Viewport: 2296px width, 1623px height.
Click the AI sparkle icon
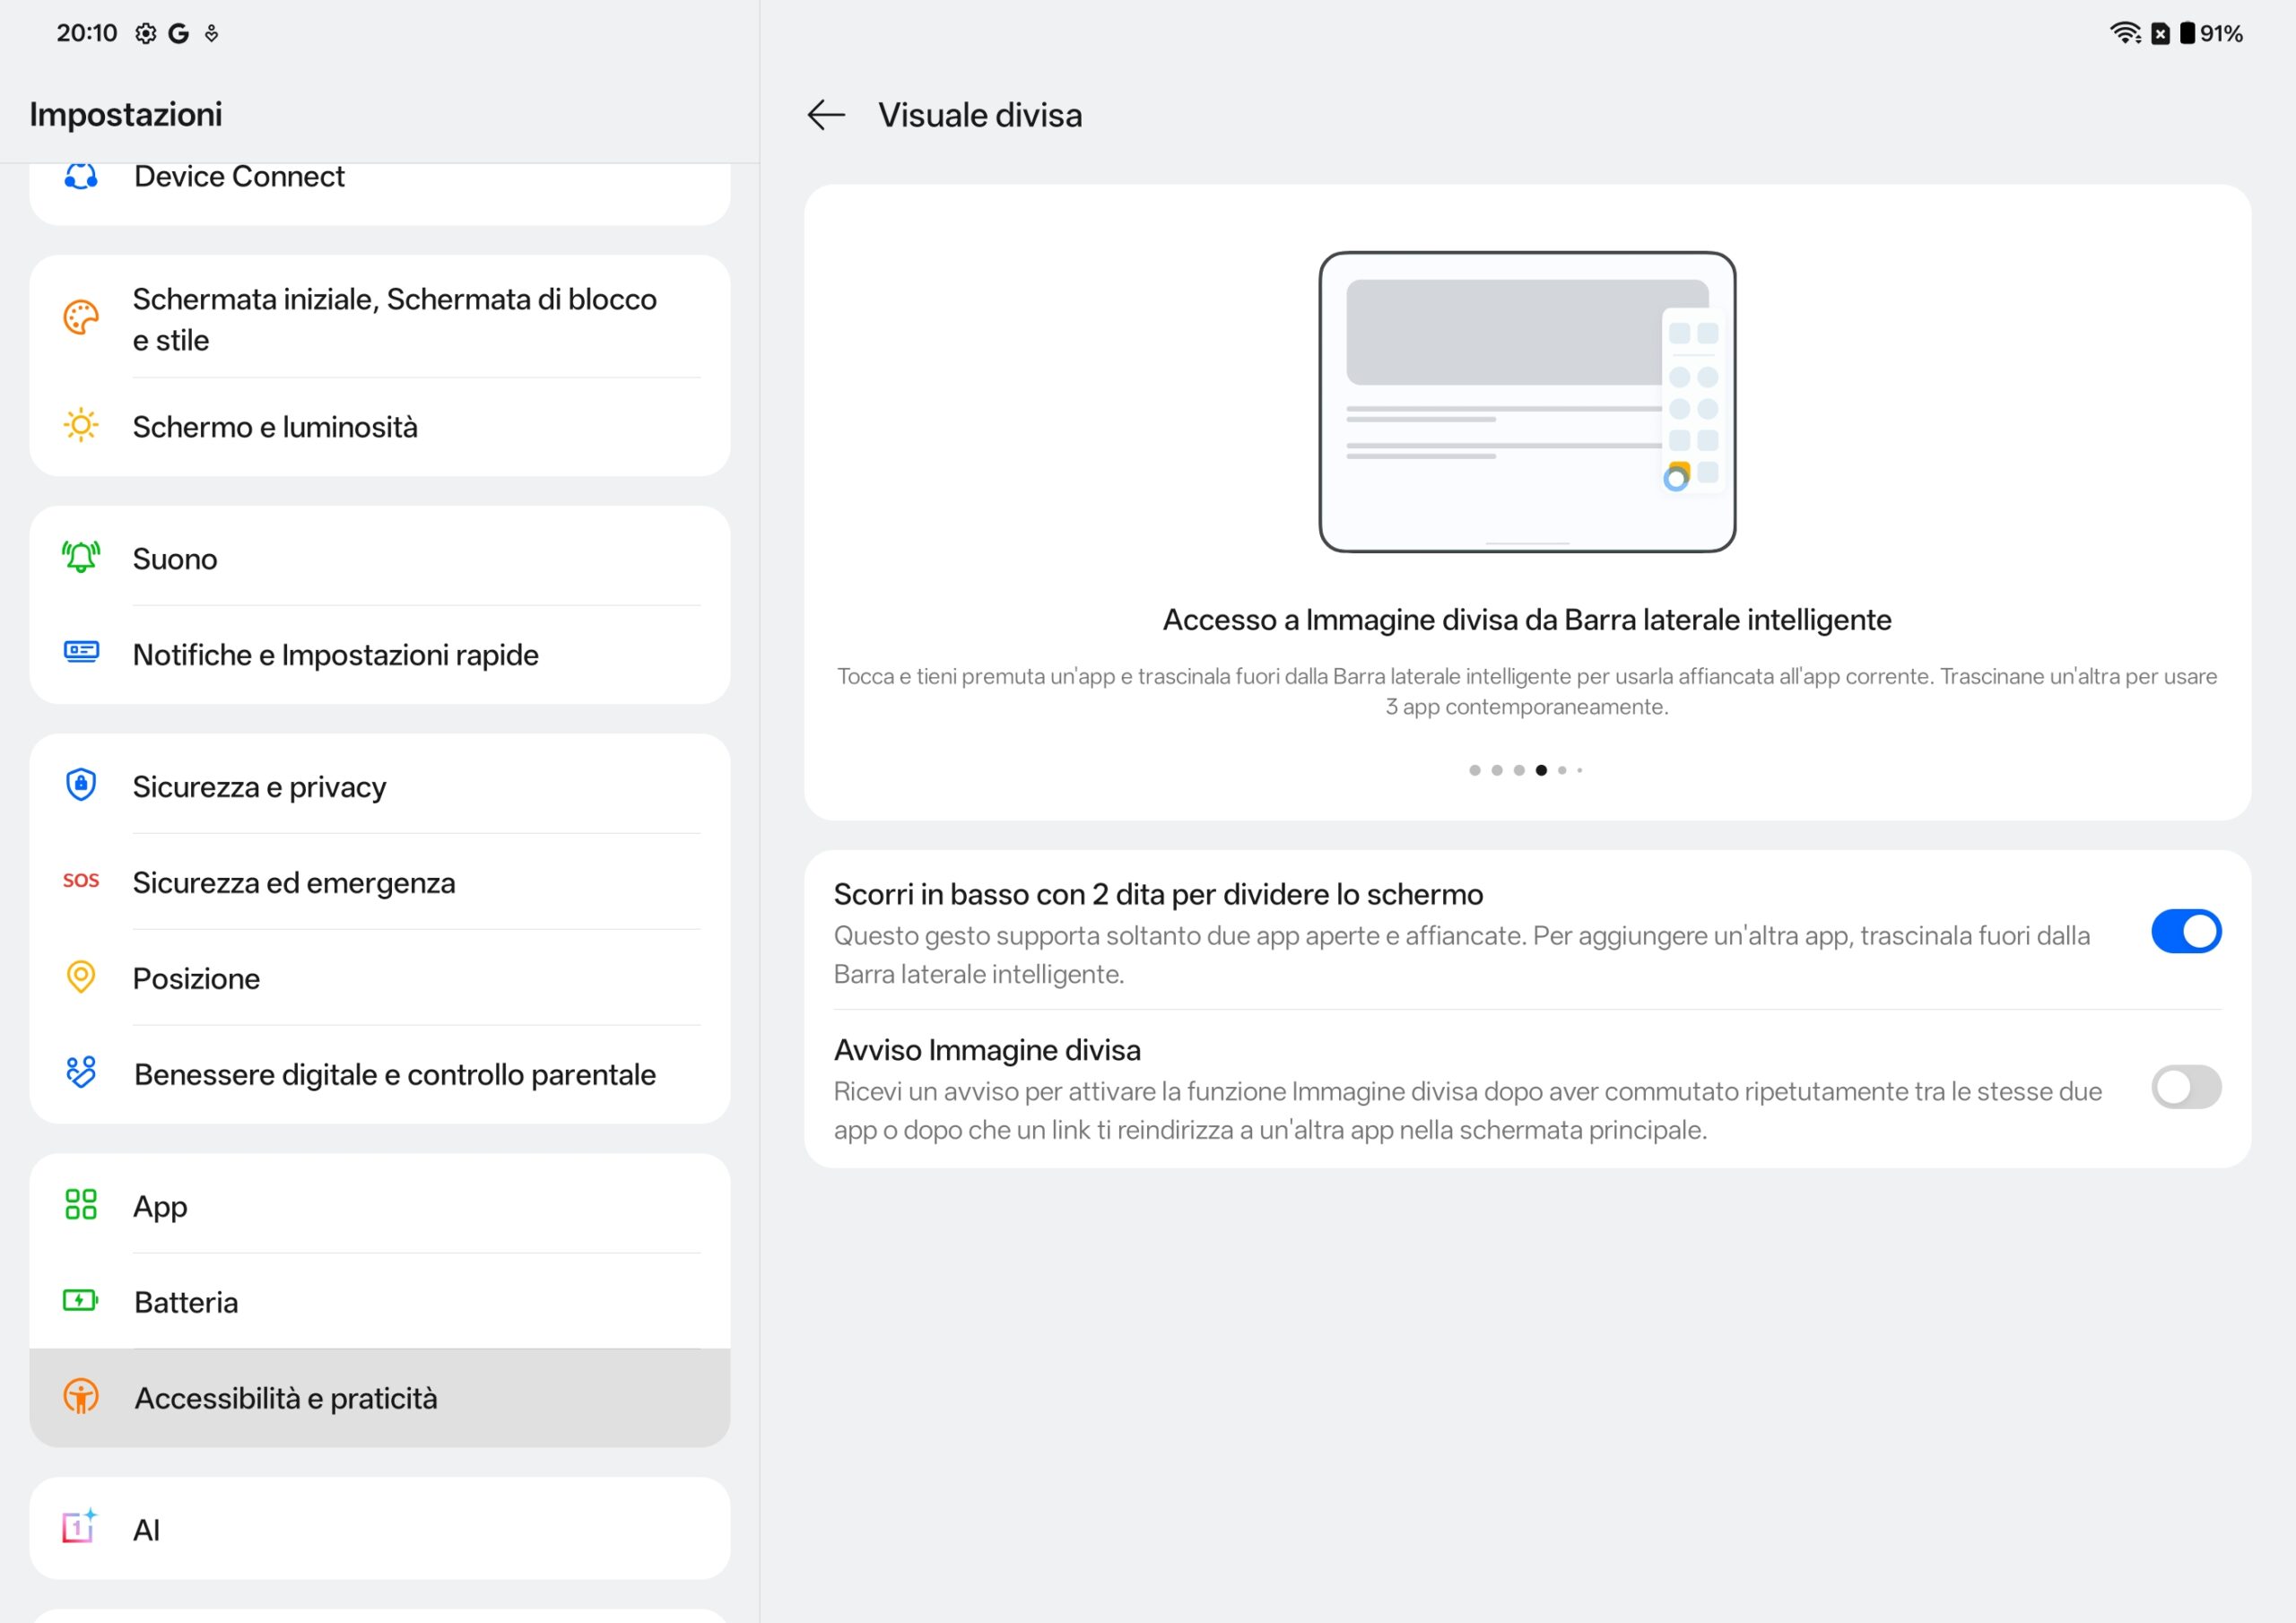tap(79, 1527)
